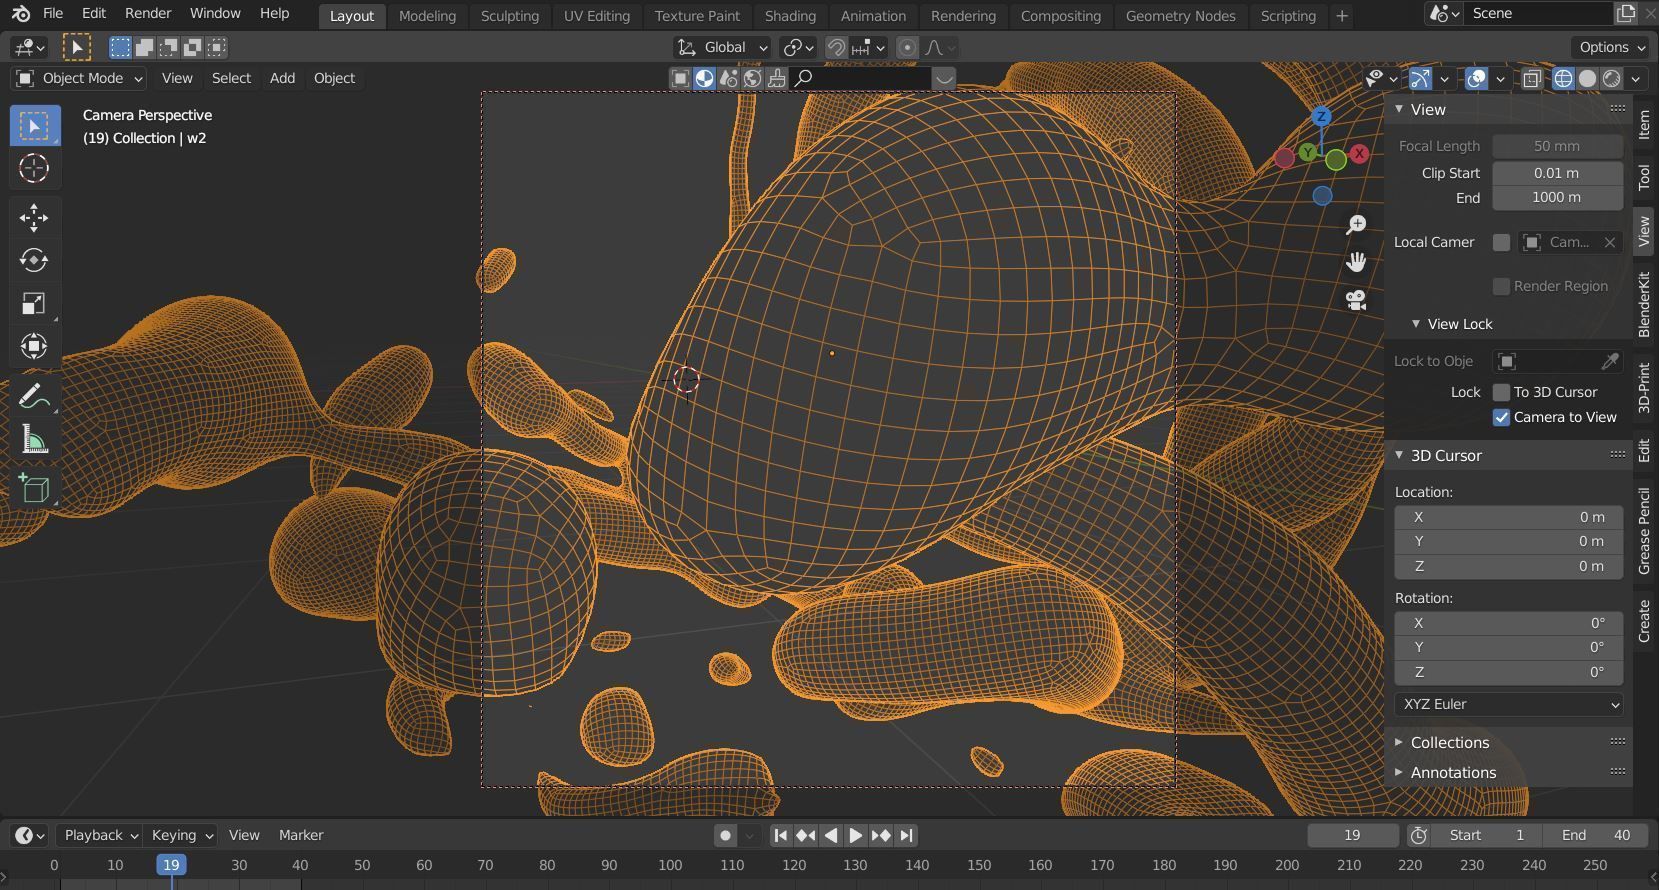Click the Scene name field
This screenshot has width=1659, height=890.
(x=1538, y=14)
